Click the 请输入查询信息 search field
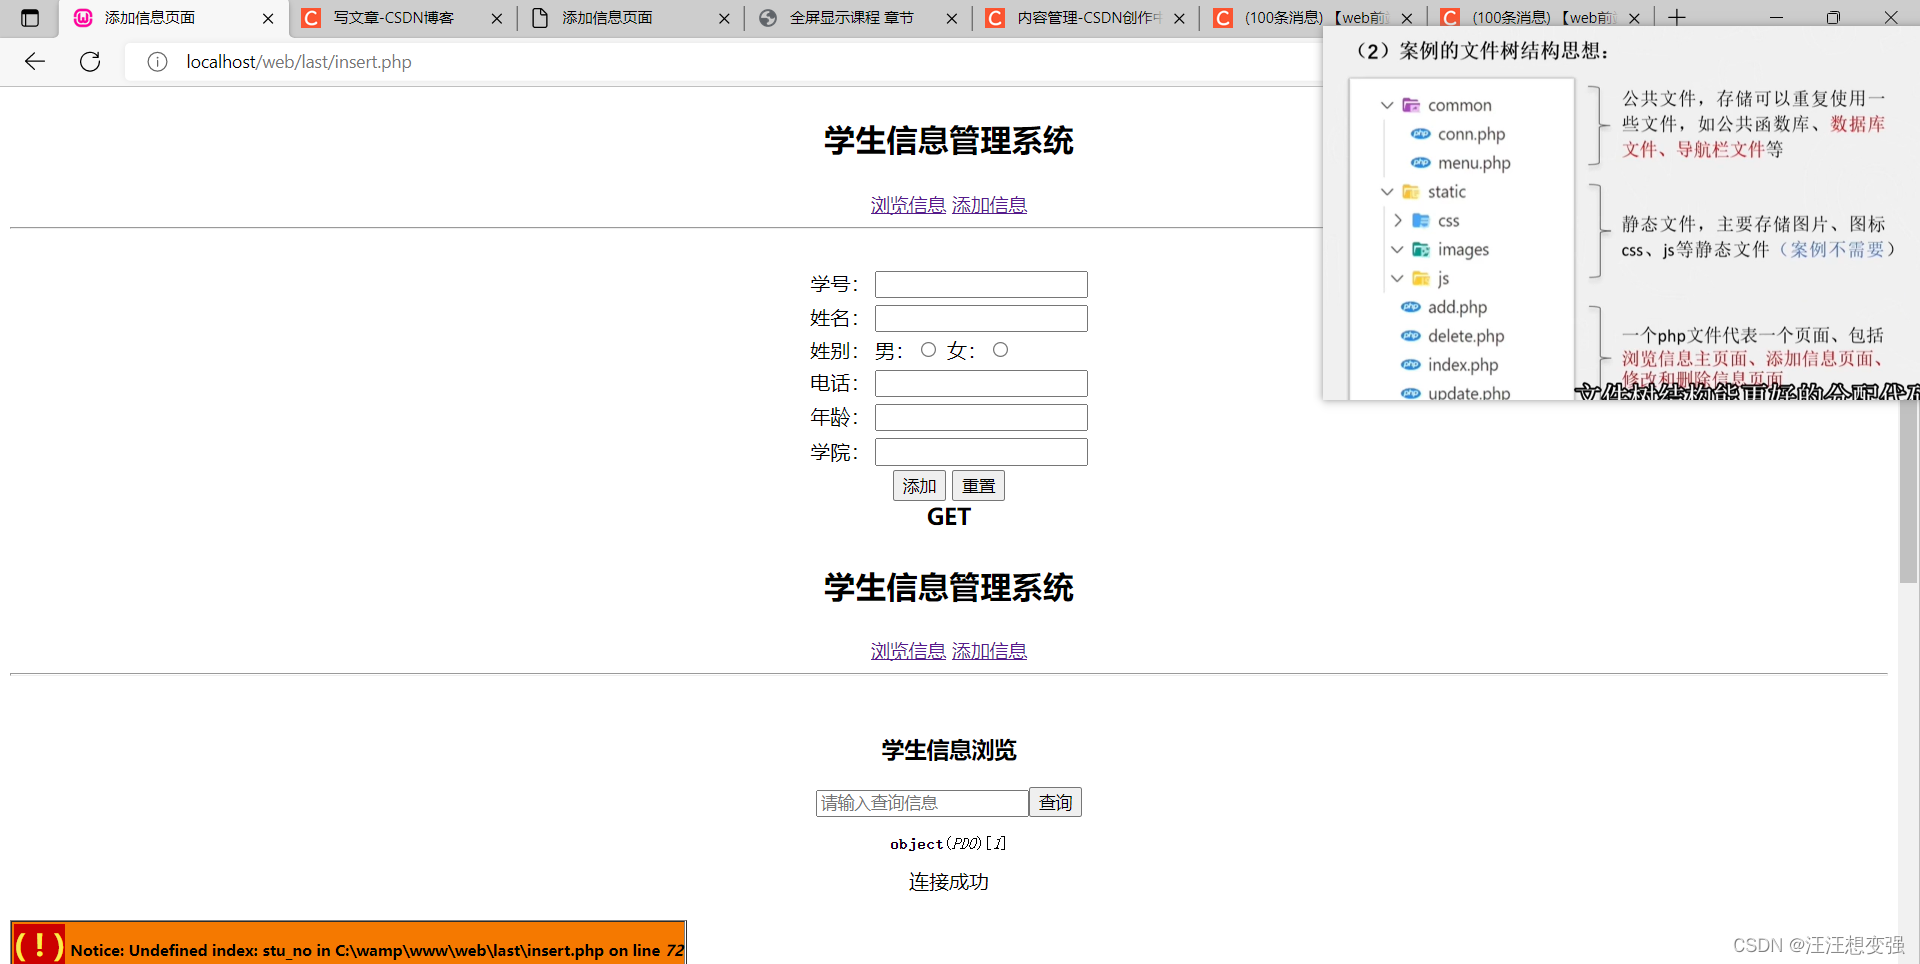Image resolution: width=1920 pixels, height=964 pixels. click(920, 802)
